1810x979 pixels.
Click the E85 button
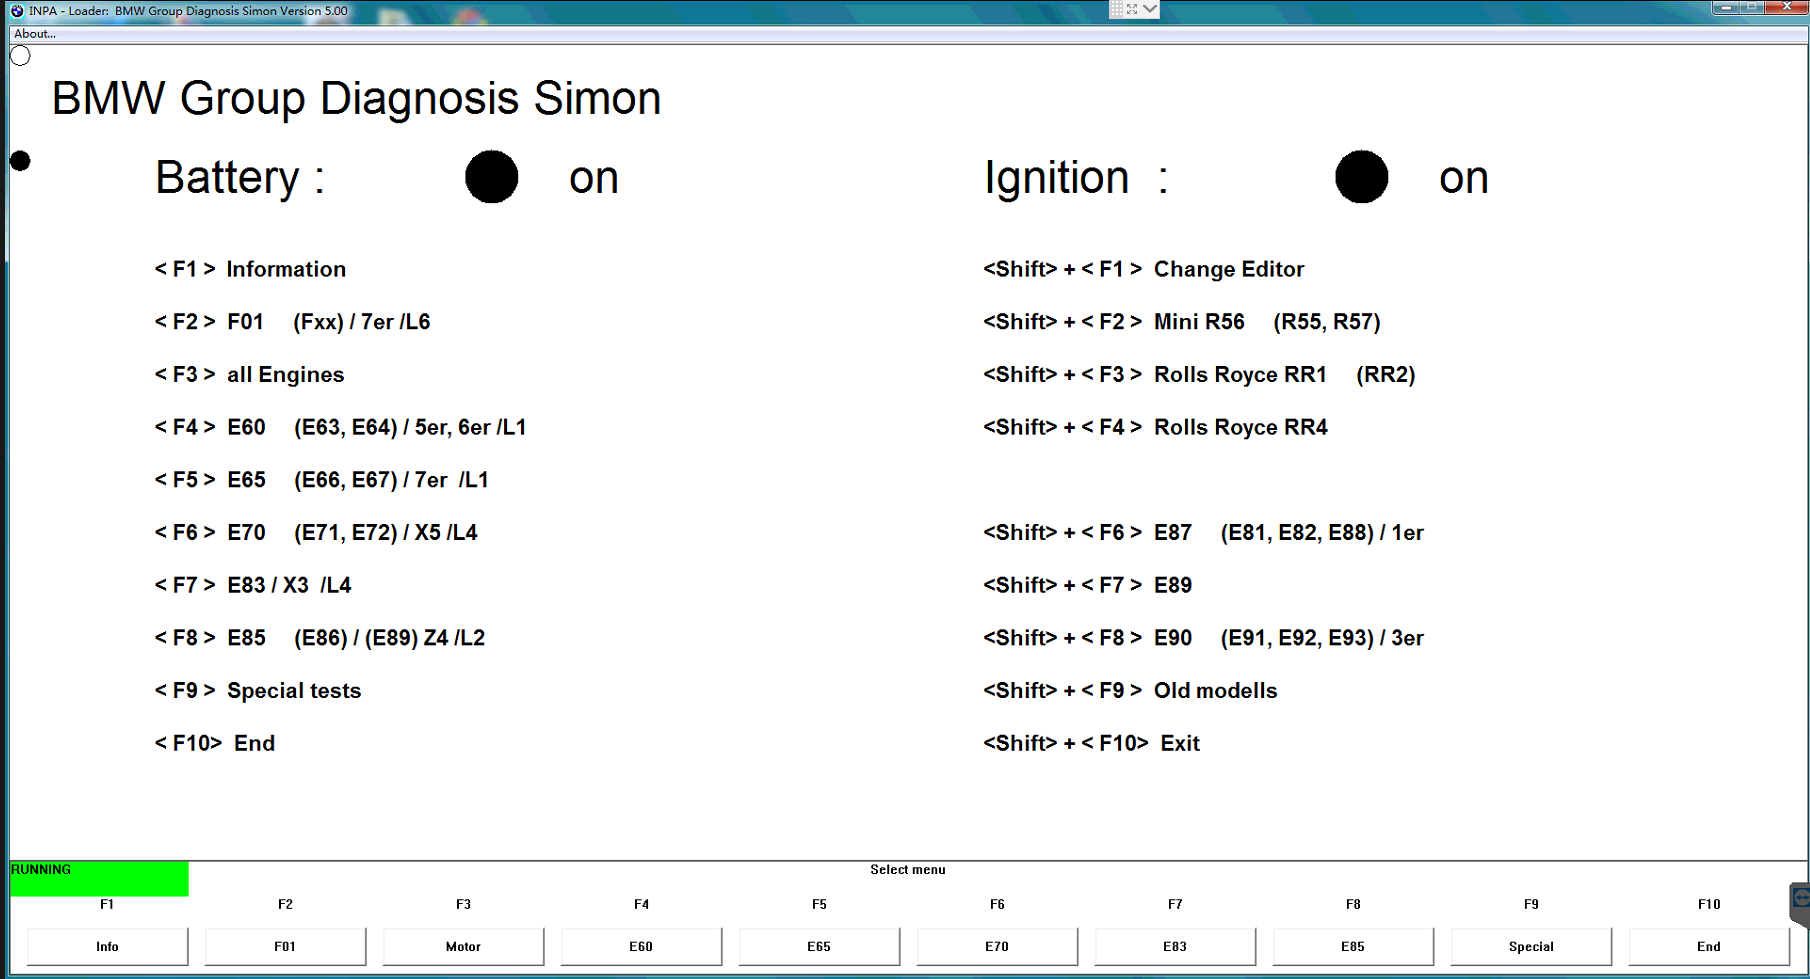pyautogui.click(x=1353, y=946)
